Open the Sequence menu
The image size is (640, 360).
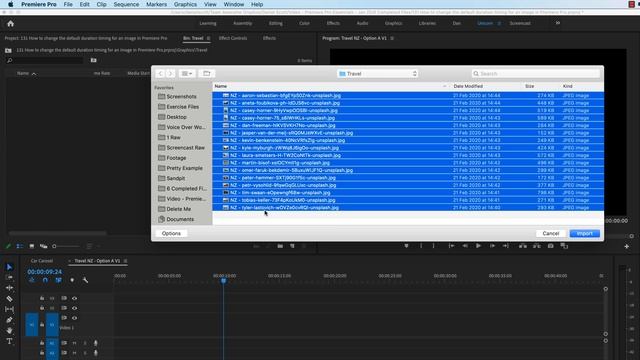(x=126, y=4)
